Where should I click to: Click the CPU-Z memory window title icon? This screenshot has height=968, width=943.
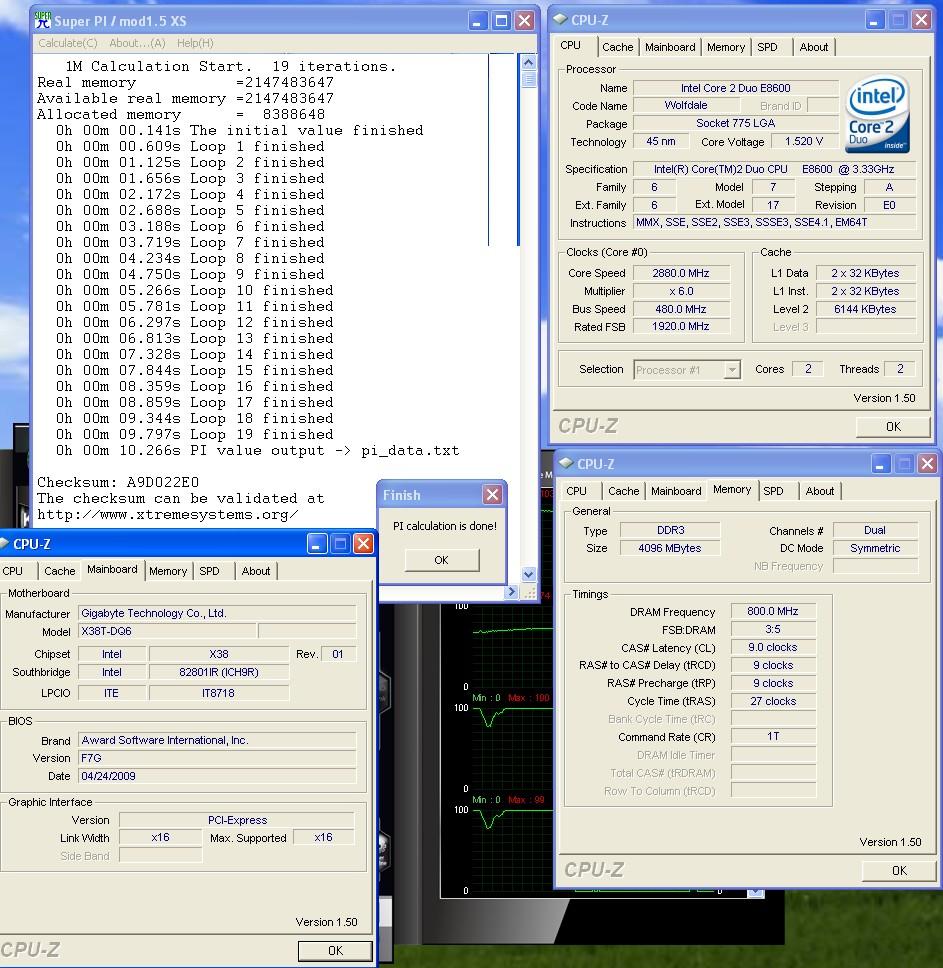[566, 463]
